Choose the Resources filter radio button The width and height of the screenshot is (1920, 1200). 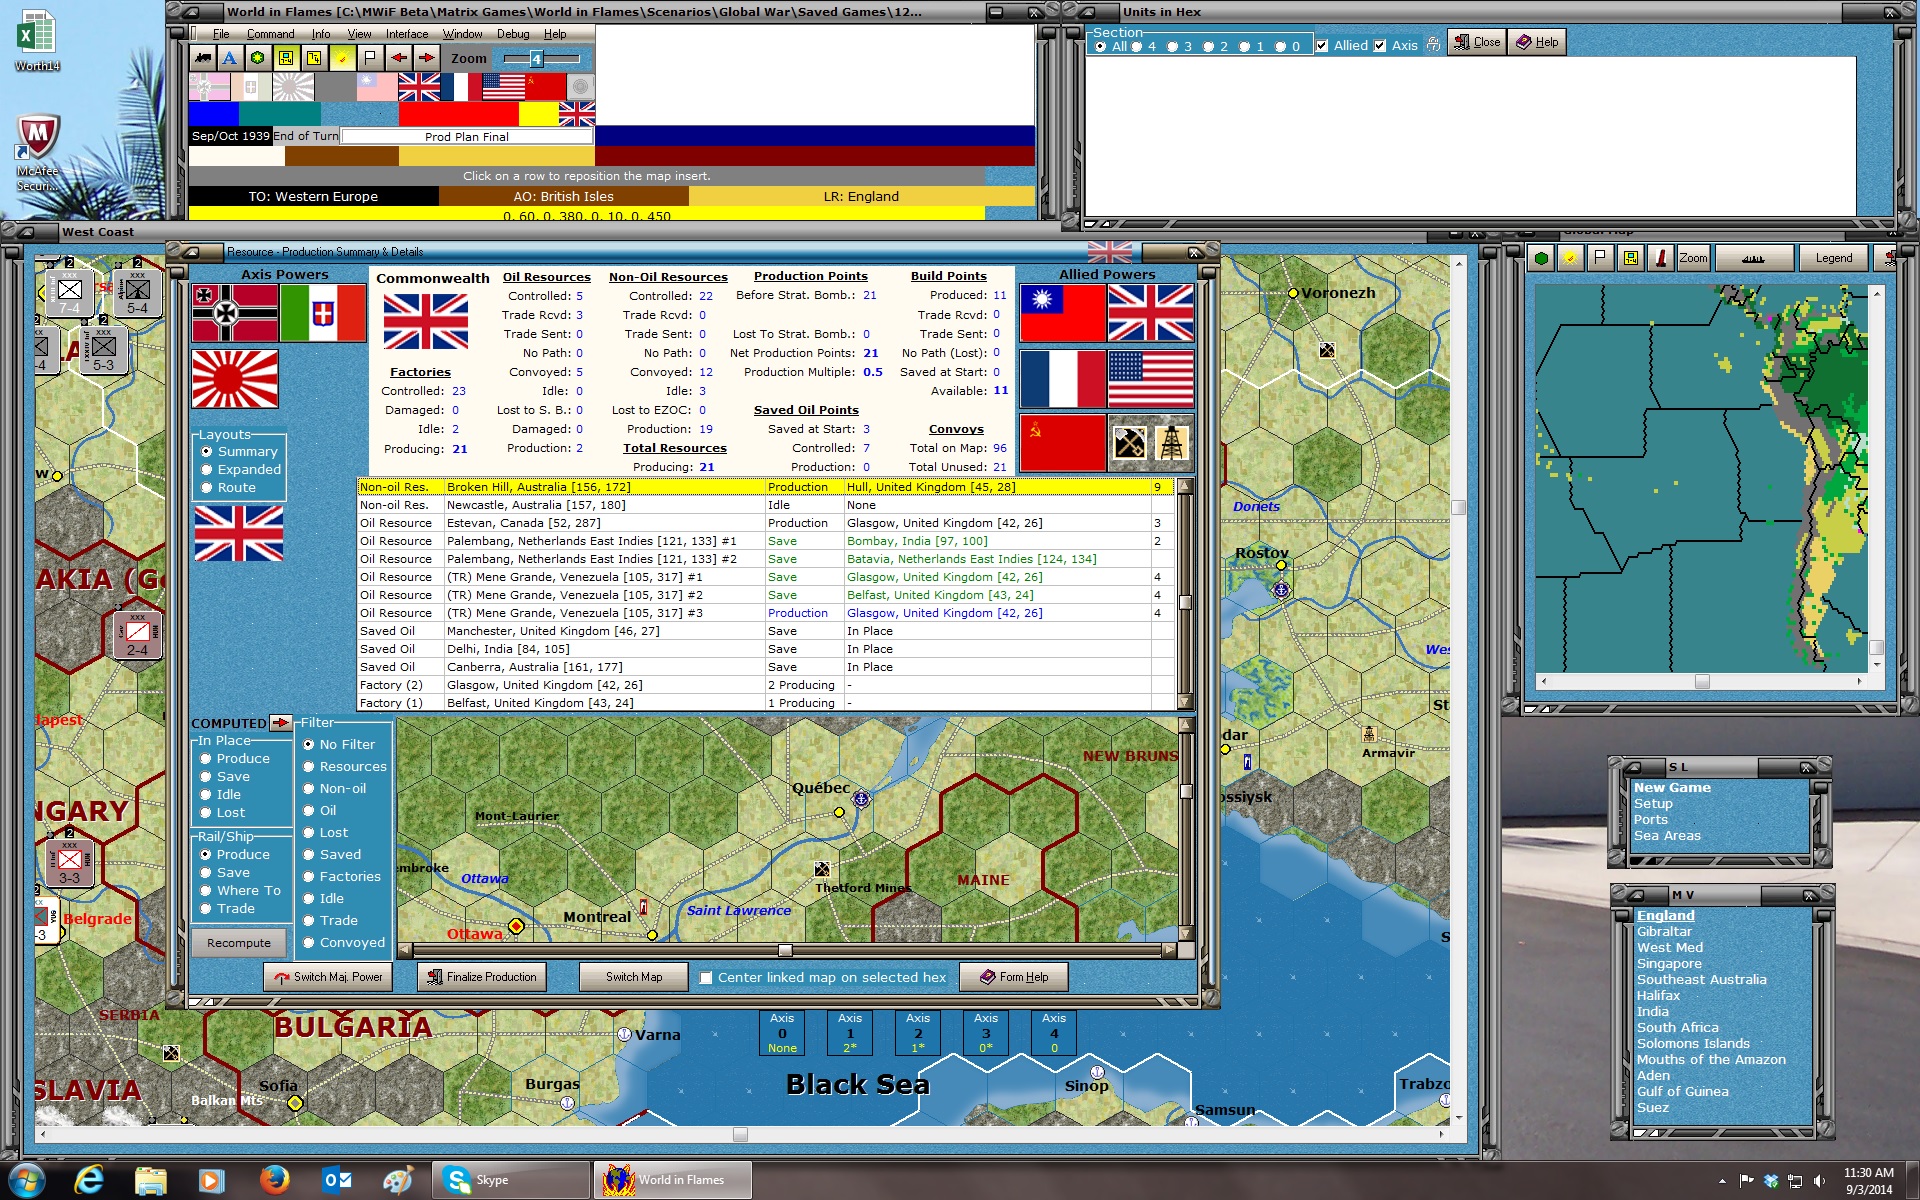(309, 767)
